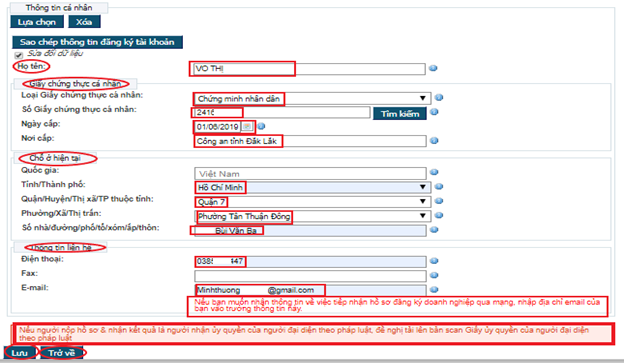Focus the E-mail input field
This screenshot has height=363, width=624.
pos(310,290)
